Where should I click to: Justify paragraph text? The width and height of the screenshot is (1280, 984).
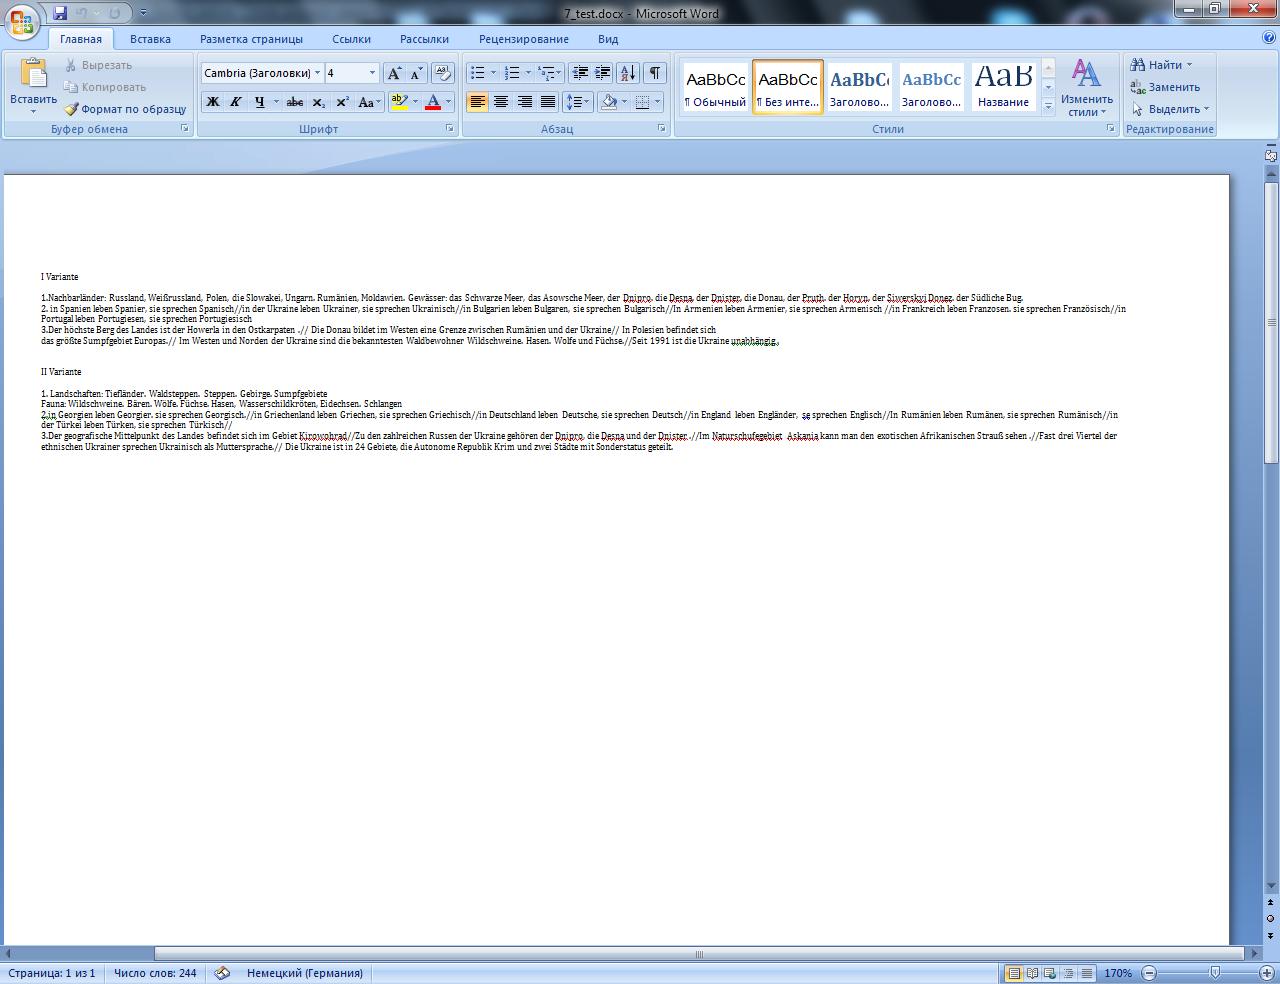548,102
